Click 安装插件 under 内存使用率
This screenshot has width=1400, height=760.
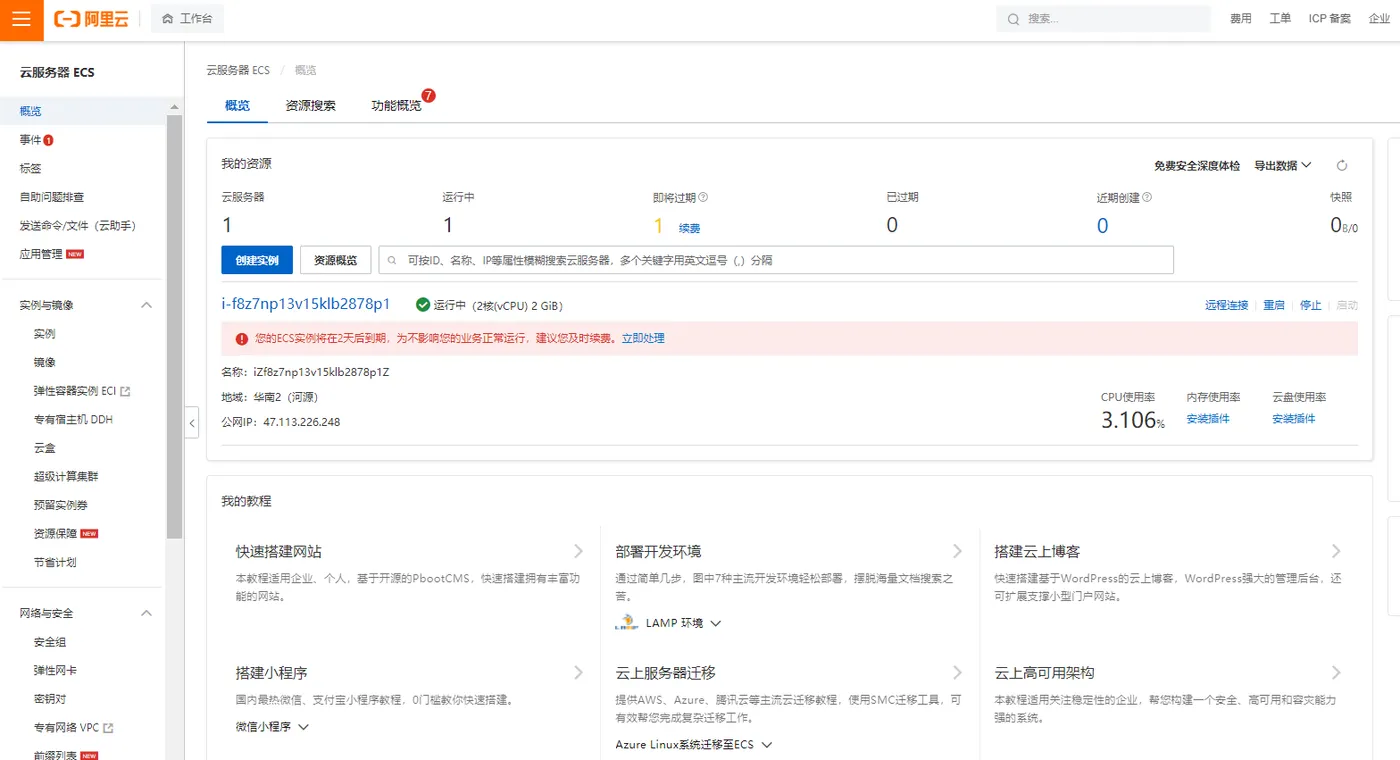point(1208,419)
